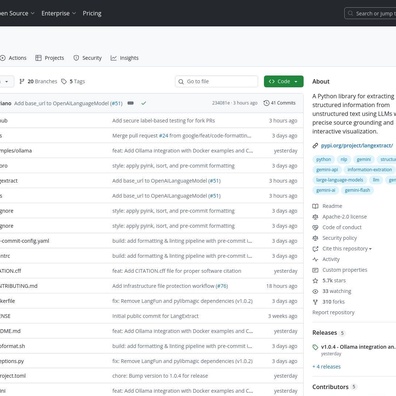The image size is (396, 396).
Task: Select the gemini topic tag
Action: coord(364,159)
